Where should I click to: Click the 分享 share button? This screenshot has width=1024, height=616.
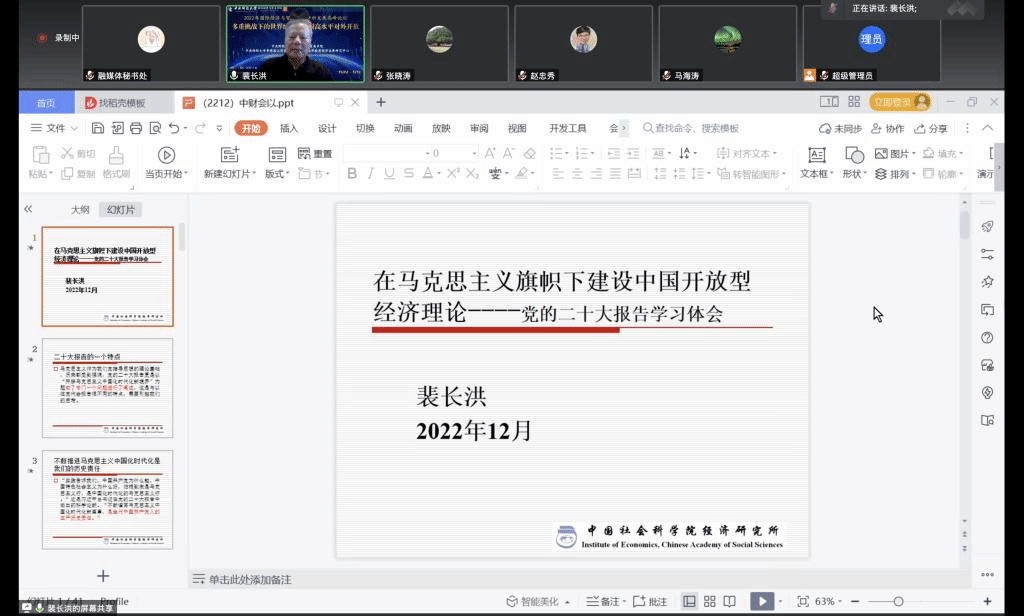pyautogui.click(x=931, y=128)
